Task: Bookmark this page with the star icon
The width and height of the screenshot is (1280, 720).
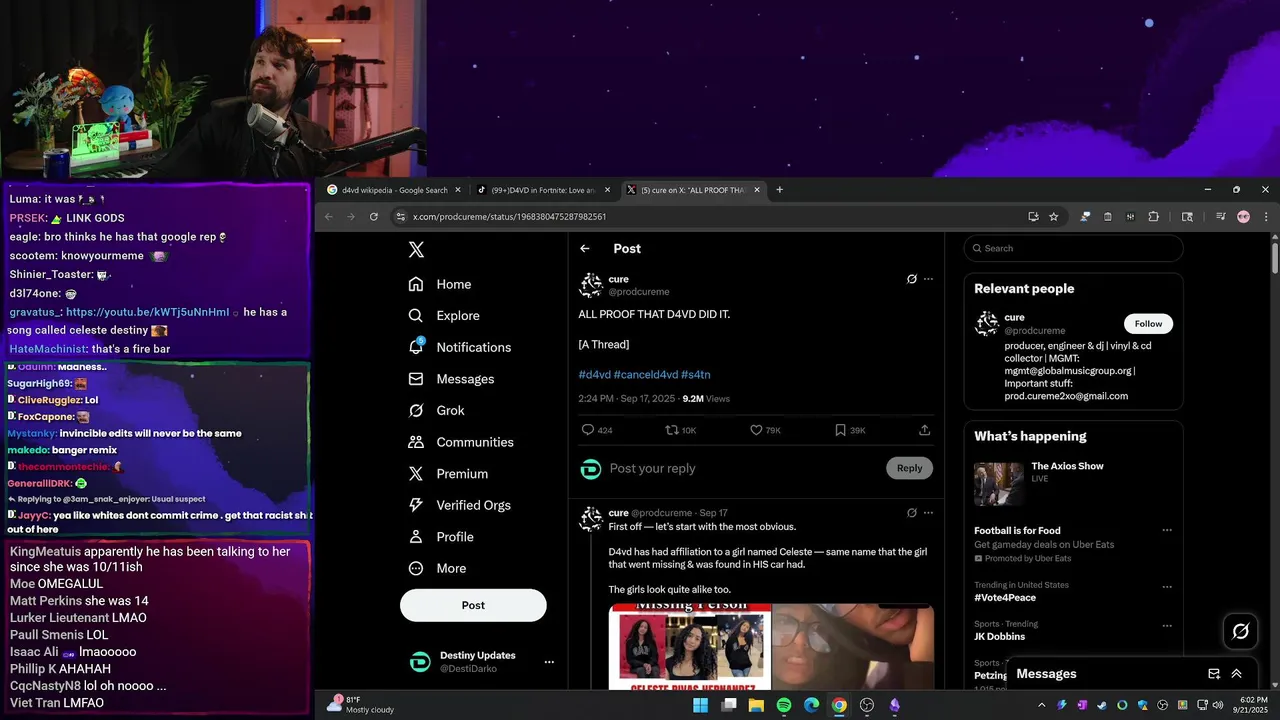Action: click(x=1054, y=217)
